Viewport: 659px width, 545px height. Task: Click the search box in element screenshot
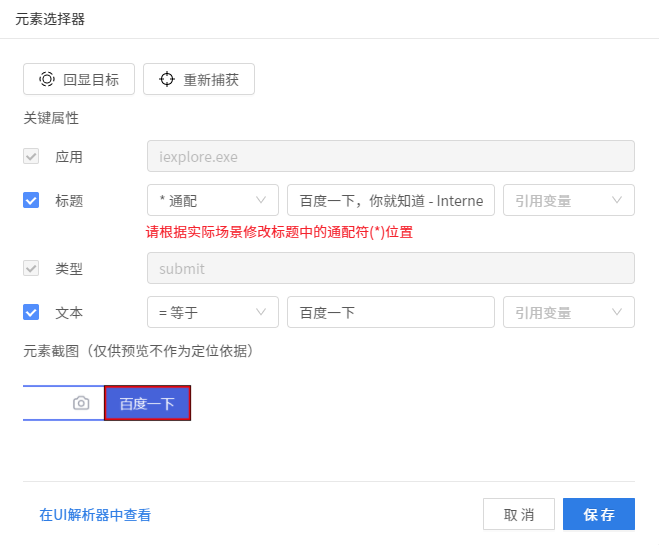pos(47,403)
